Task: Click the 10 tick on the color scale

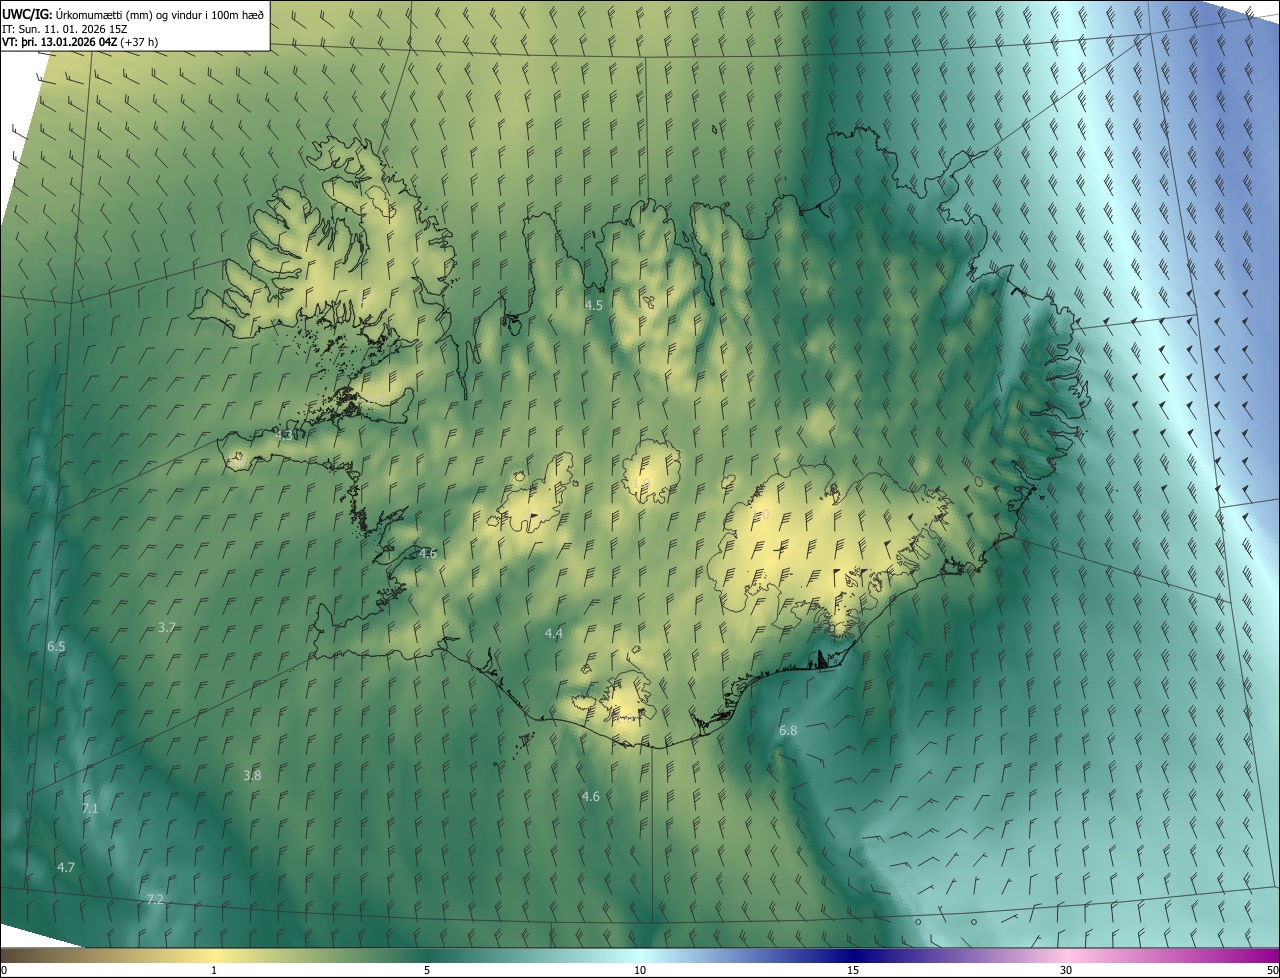Action: coord(640,970)
